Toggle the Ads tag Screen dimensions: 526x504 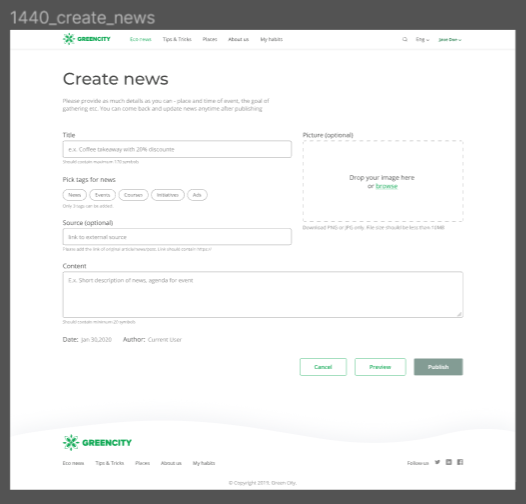coord(197,195)
